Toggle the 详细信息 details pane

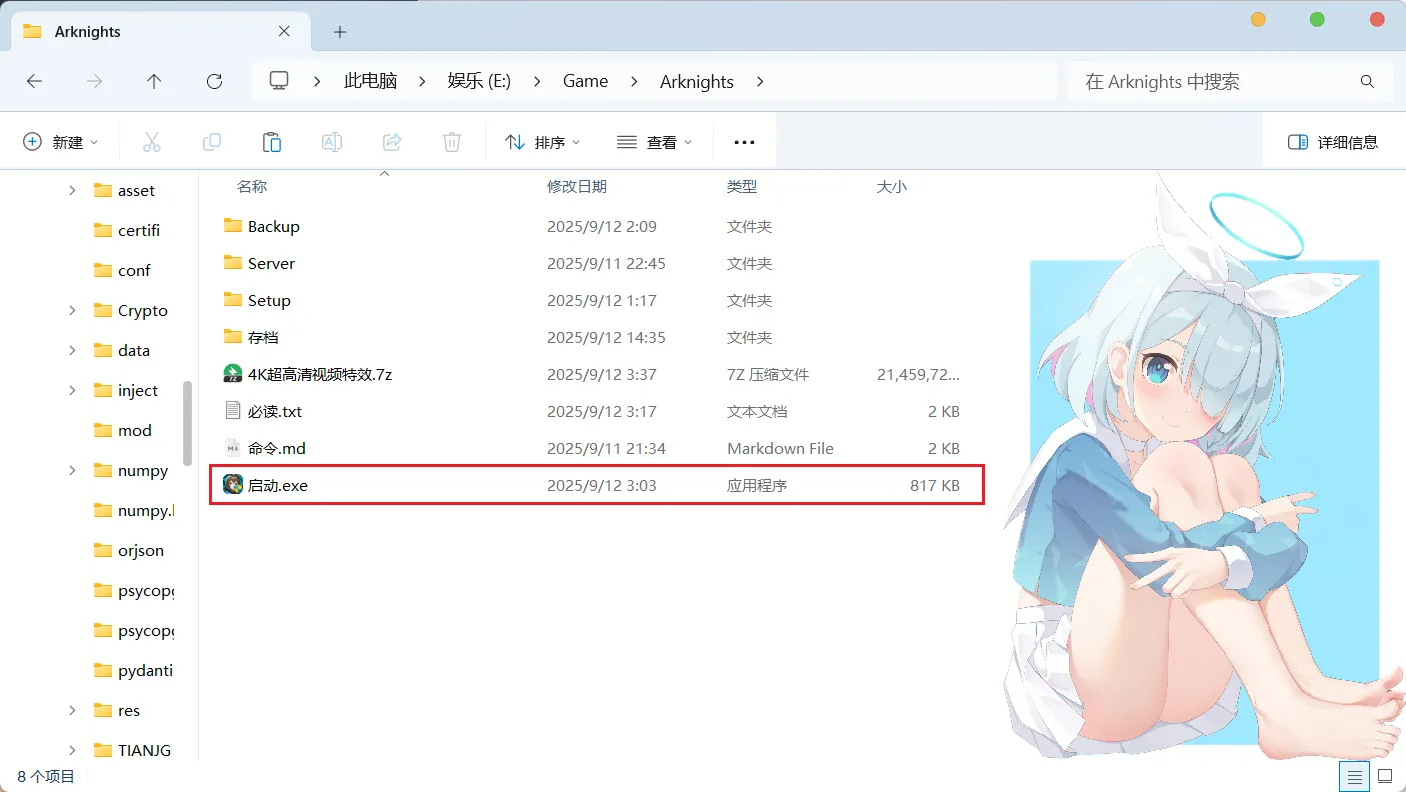[1334, 141]
